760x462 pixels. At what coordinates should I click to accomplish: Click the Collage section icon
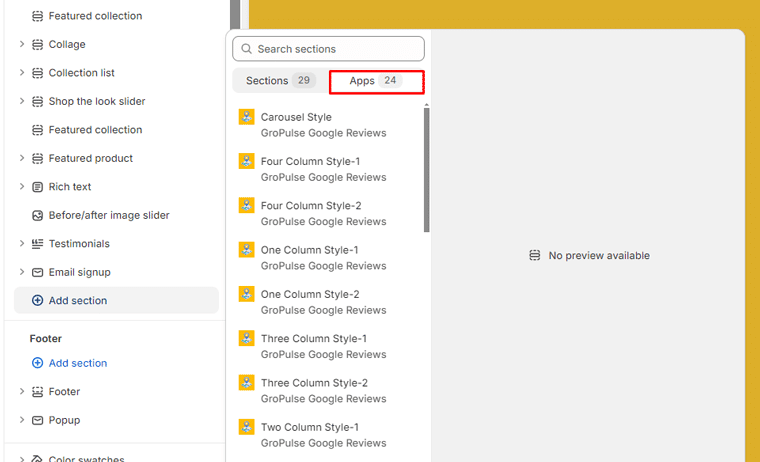(37, 45)
